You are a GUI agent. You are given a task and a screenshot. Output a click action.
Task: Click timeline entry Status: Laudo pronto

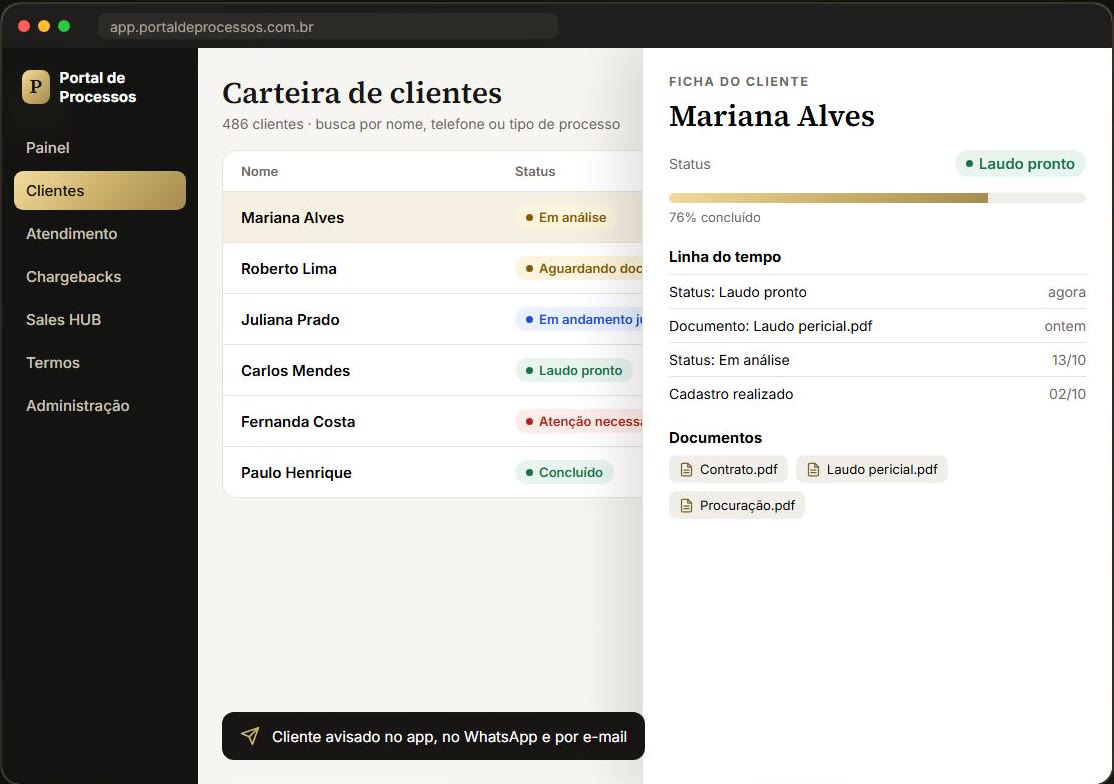click(877, 292)
